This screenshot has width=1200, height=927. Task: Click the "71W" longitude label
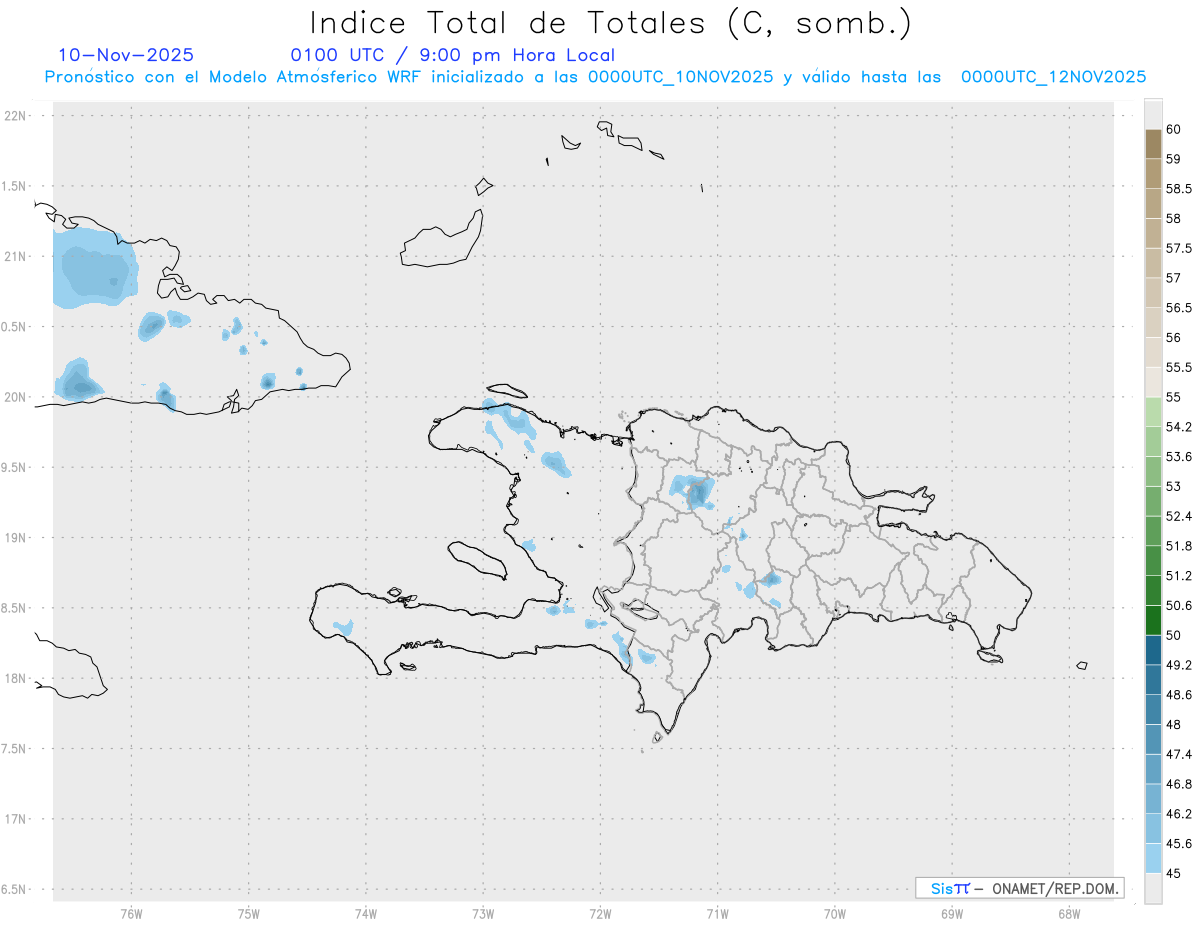click(x=717, y=913)
